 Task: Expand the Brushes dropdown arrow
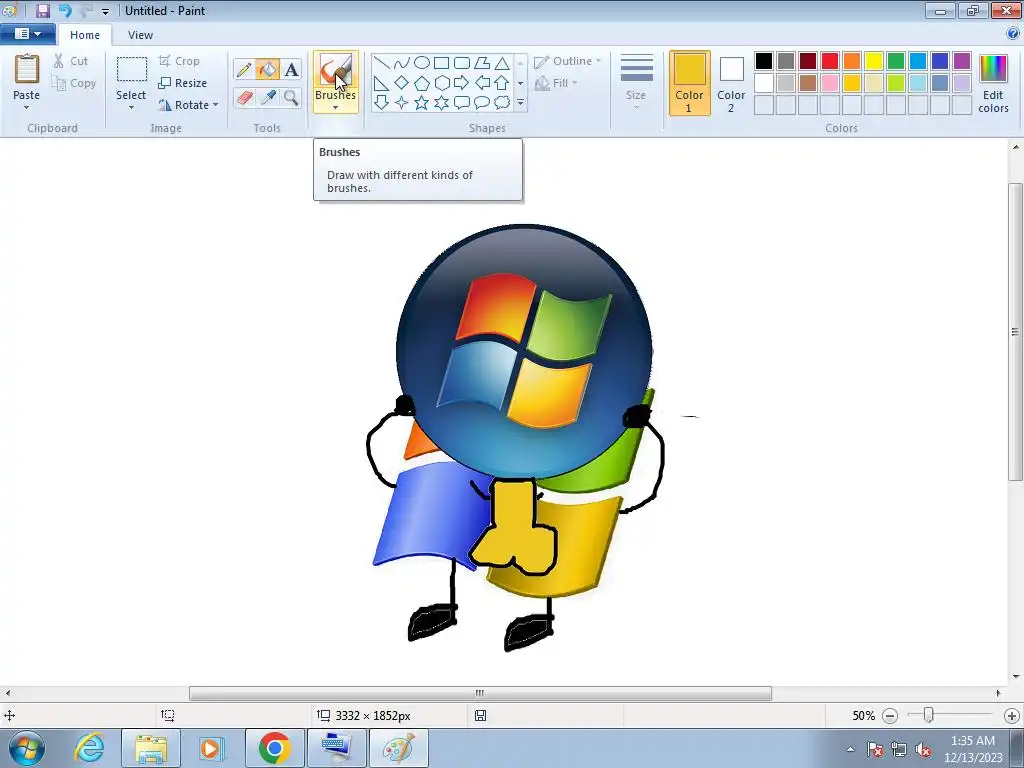tap(335, 108)
